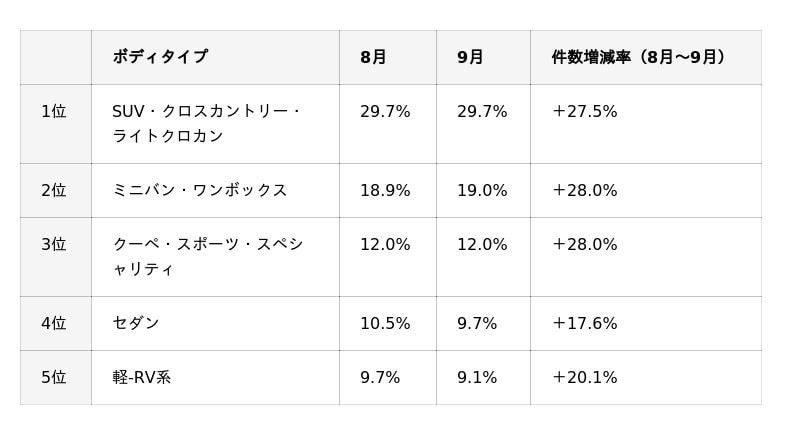The image size is (800, 435).
Task: Select the 4位 rank cell
Action: tap(54, 323)
